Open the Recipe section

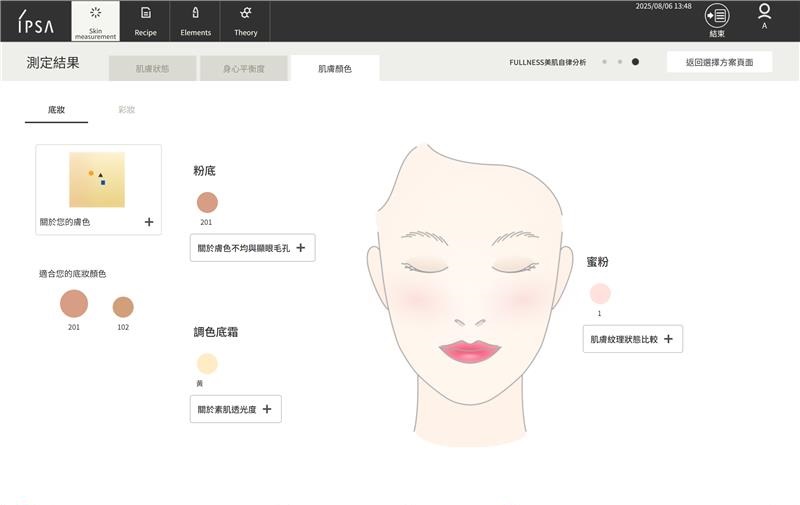coord(145,21)
